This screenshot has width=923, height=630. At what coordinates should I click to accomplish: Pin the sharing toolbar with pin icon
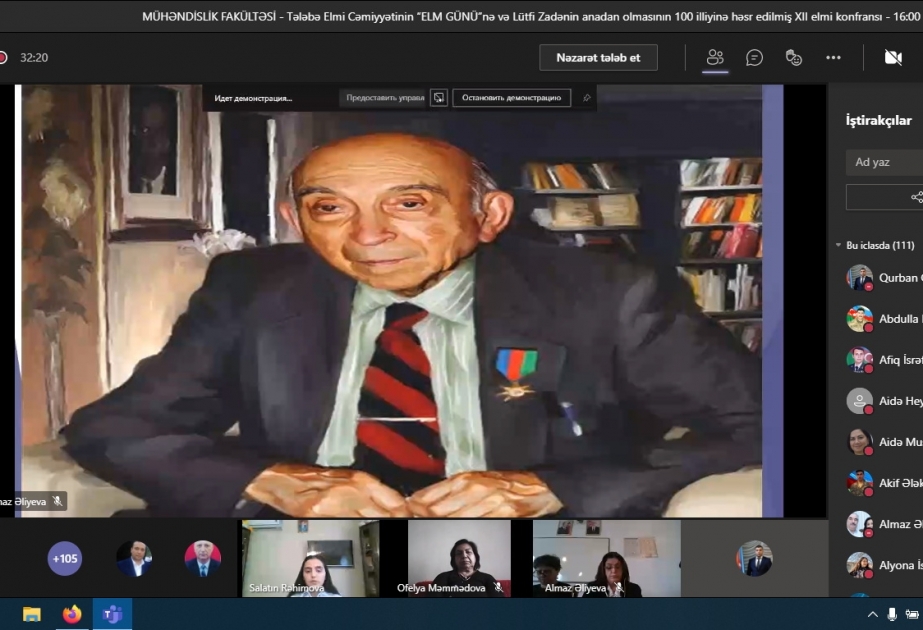click(x=586, y=98)
